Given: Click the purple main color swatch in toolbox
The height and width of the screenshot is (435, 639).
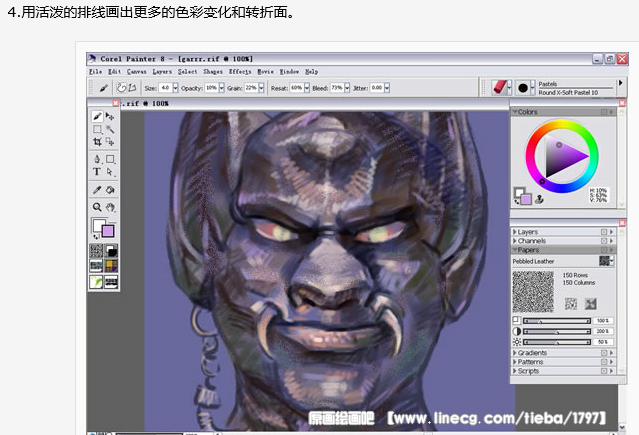Looking at the screenshot, I should [108, 232].
